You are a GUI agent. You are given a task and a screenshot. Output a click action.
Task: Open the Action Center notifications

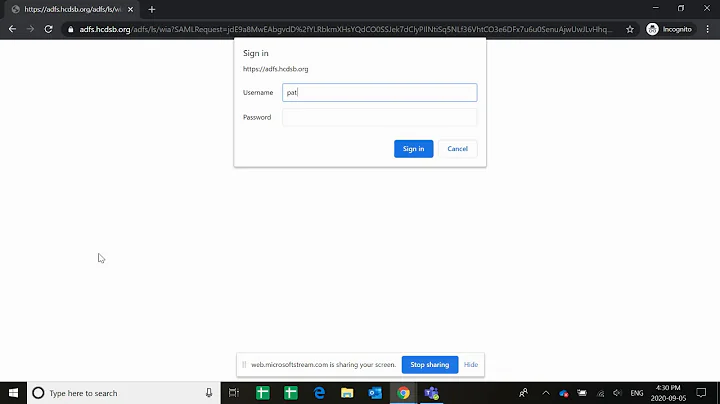point(701,393)
